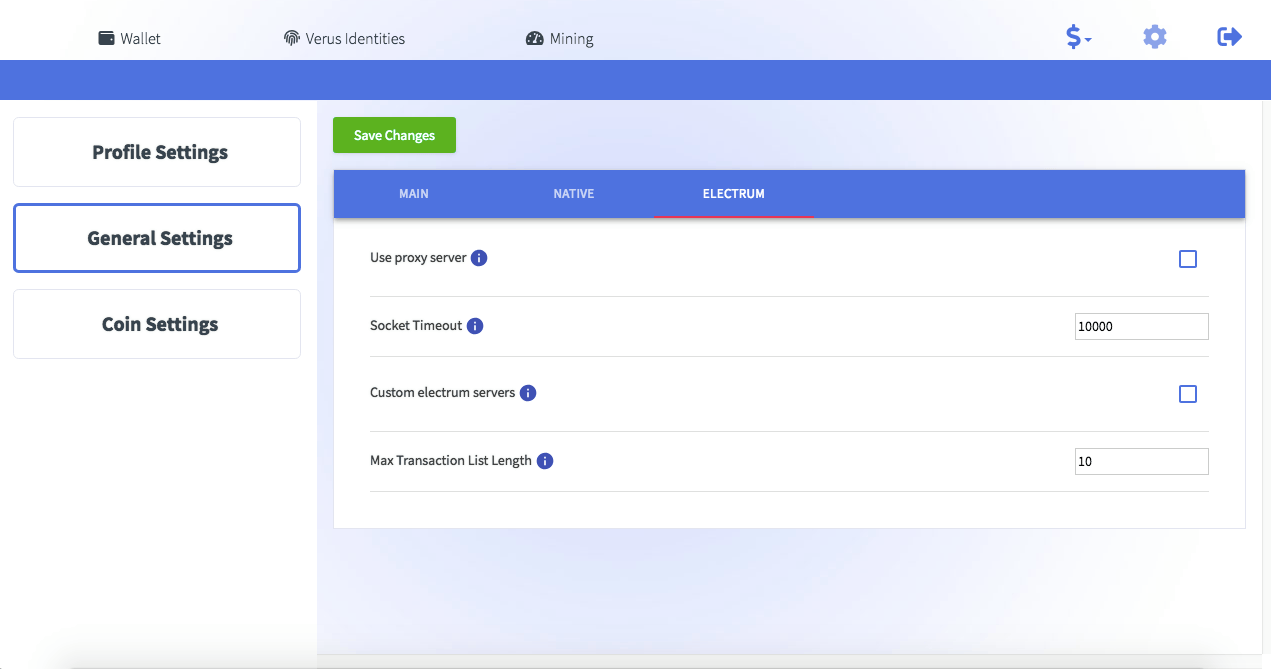Click the Max Transaction List Length label
1271x669 pixels.
point(451,461)
